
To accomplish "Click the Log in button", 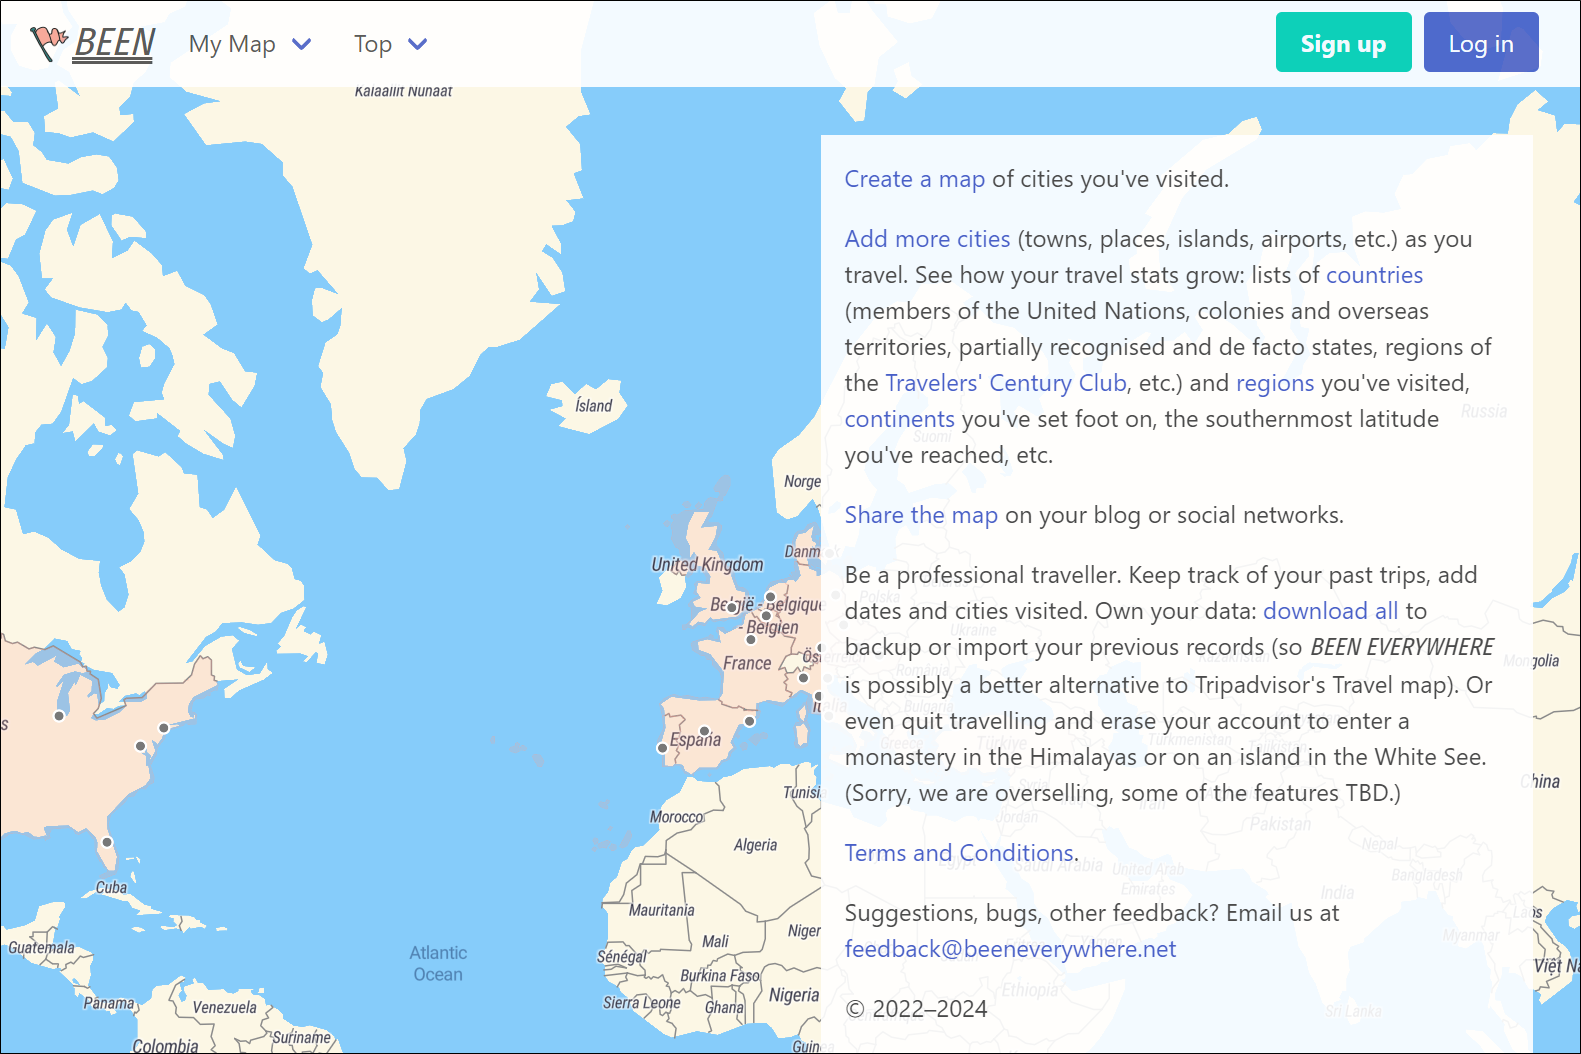I will (1481, 42).
